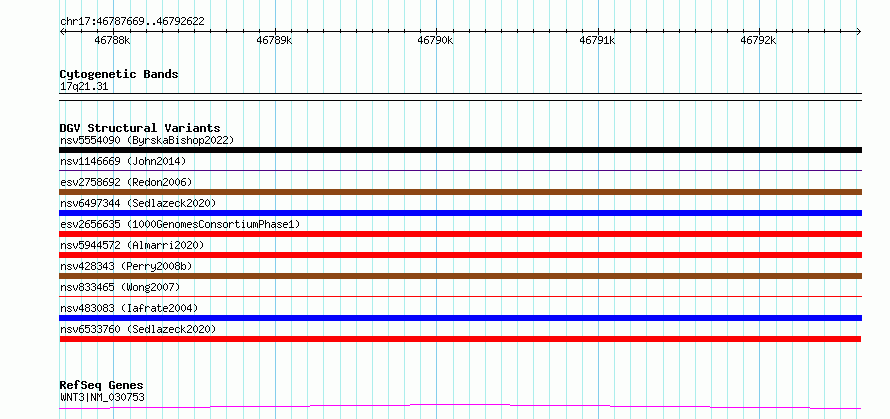The image size is (890, 419).
Task: Click the chr17:46787669..46792622 coordinate label
Action: [x=132, y=22]
